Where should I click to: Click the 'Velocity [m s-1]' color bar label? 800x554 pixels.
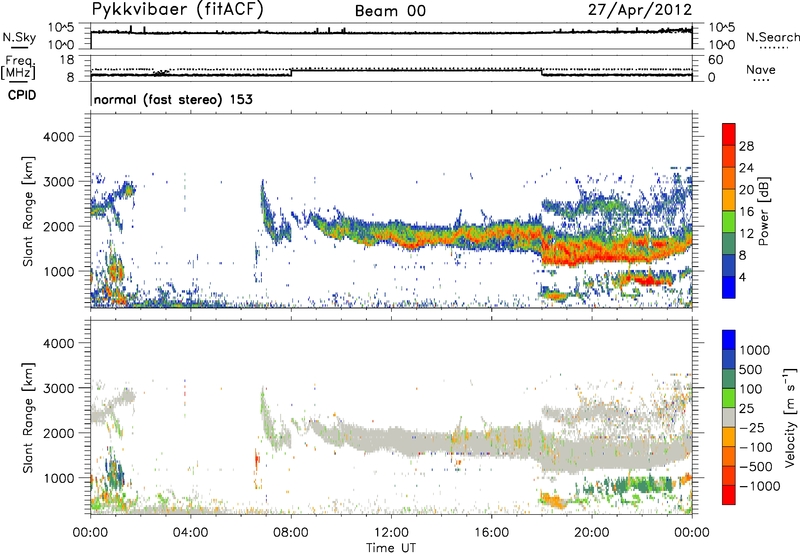790,417
